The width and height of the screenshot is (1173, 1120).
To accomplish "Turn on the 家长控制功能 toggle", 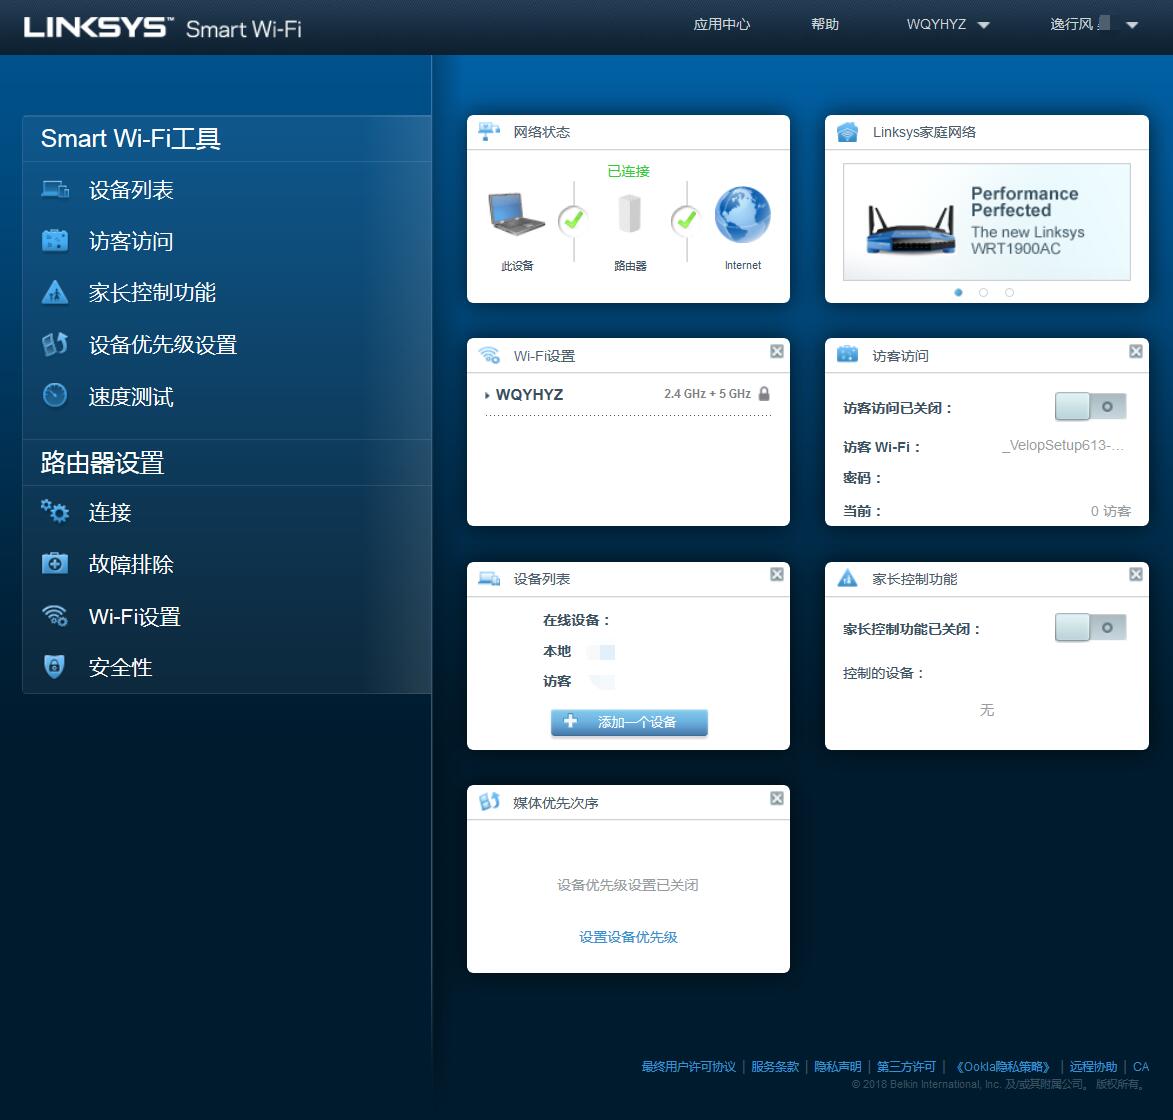I will coord(1089,628).
